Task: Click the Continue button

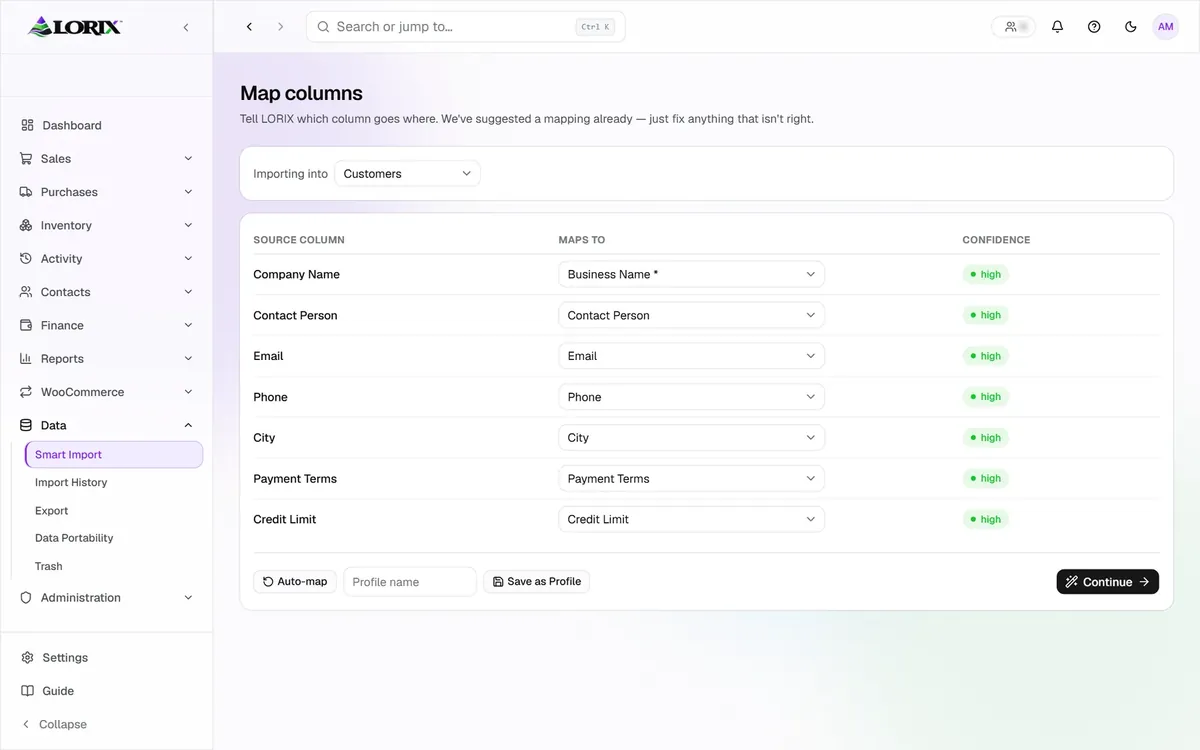Action: (1107, 581)
